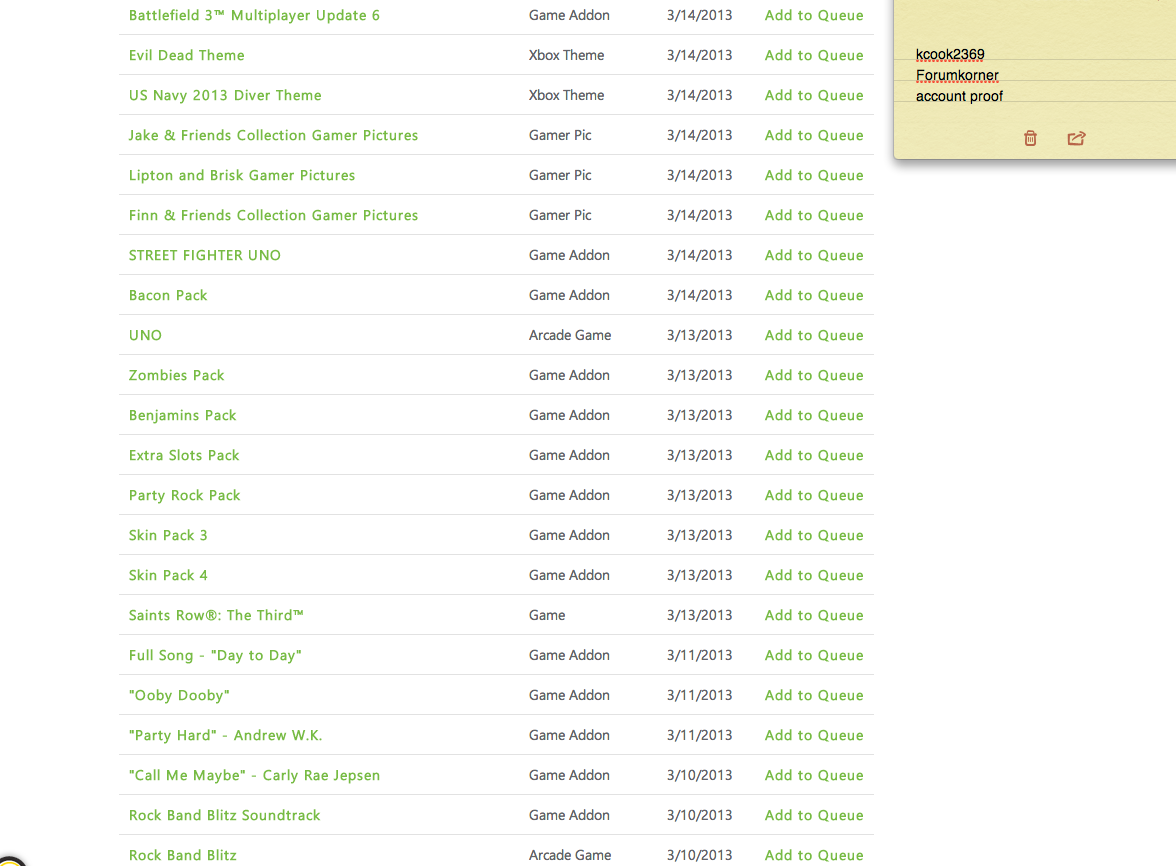Open Party Rock Pack link
The width and height of the screenshot is (1176, 866).
click(184, 495)
